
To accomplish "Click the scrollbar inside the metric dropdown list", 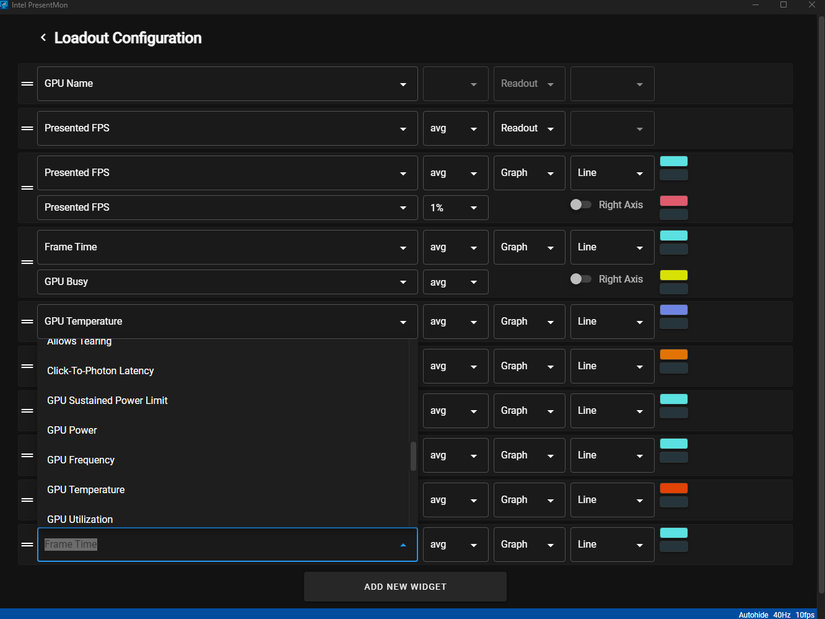I will click(x=411, y=456).
